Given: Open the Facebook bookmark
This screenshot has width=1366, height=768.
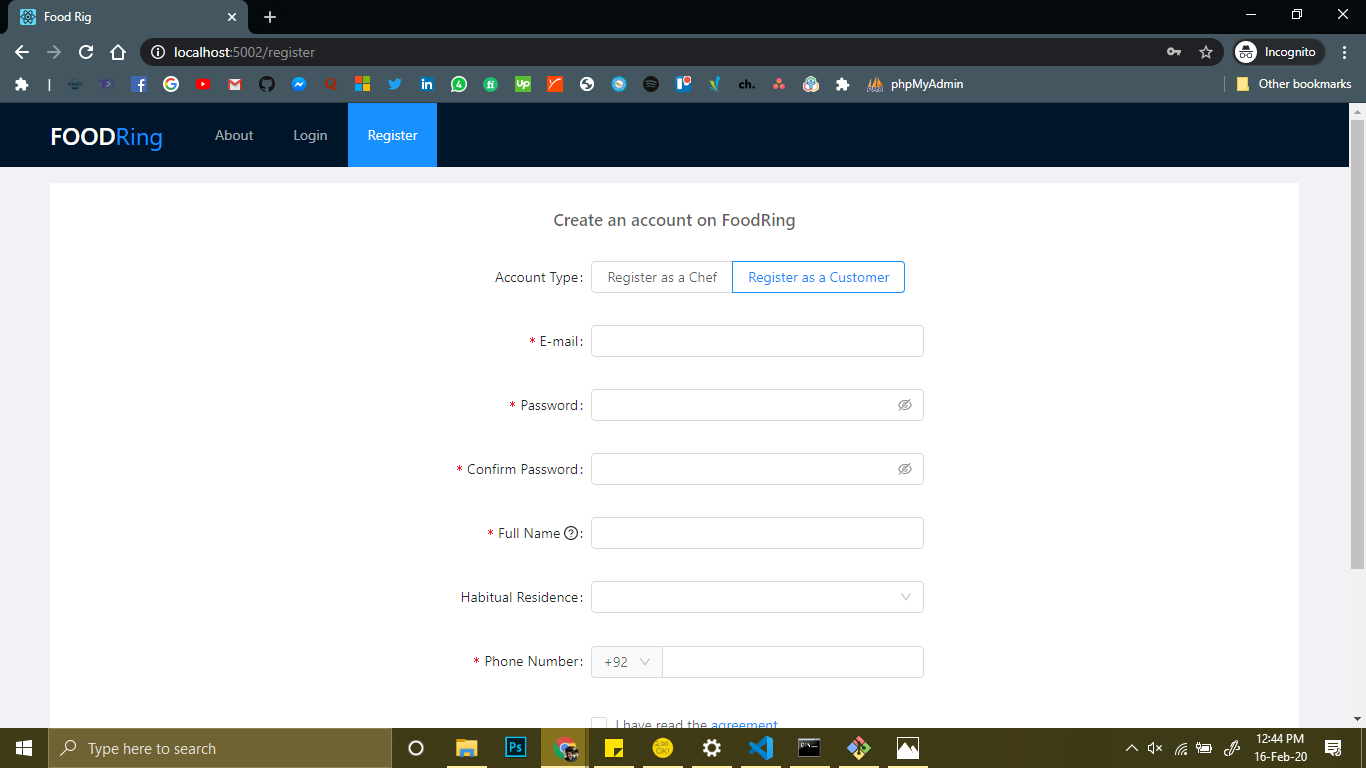Looking at the screenshot, I should coord(139,84).
